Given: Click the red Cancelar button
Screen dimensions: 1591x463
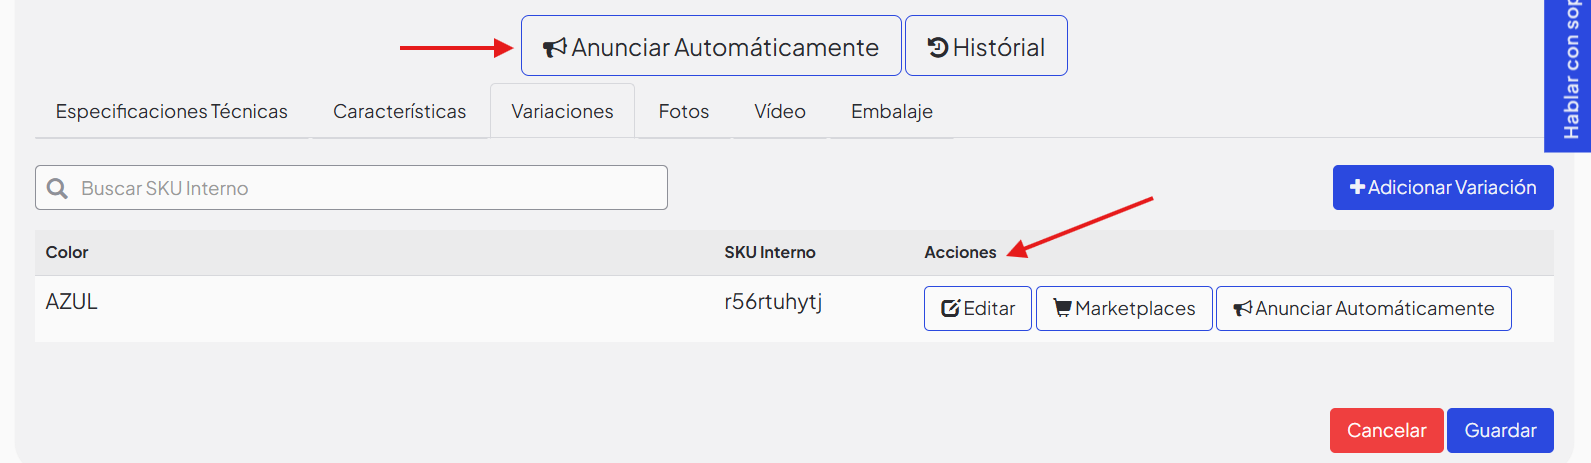Looking at the screenshot, I should (x=1386, y=430).
